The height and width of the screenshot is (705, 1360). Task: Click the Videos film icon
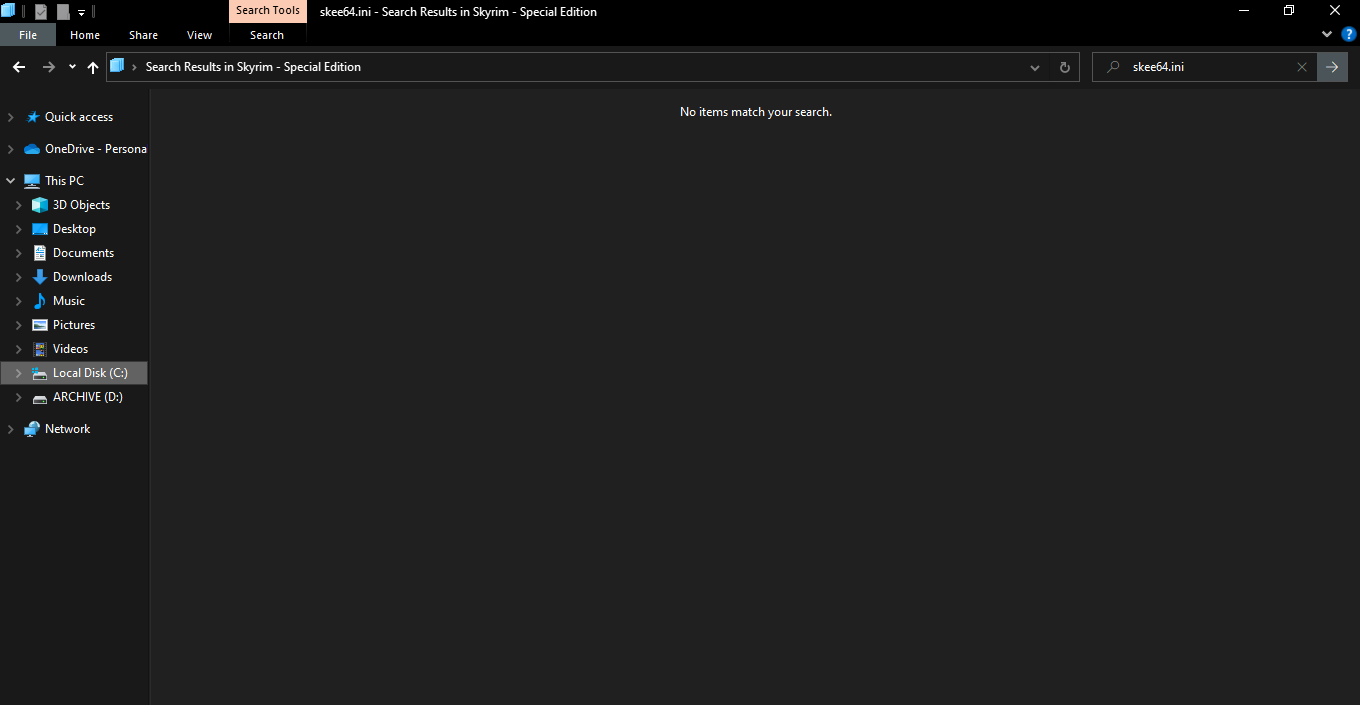[x=40, y=349]
